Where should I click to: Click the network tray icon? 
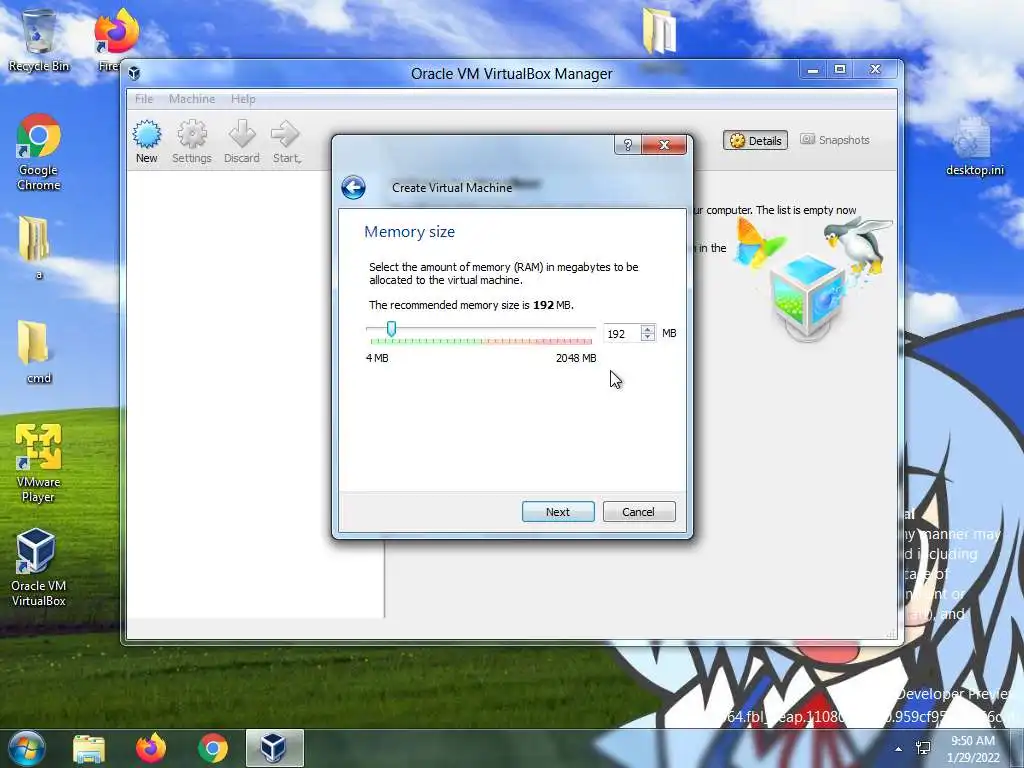click(x=923, y=748)
